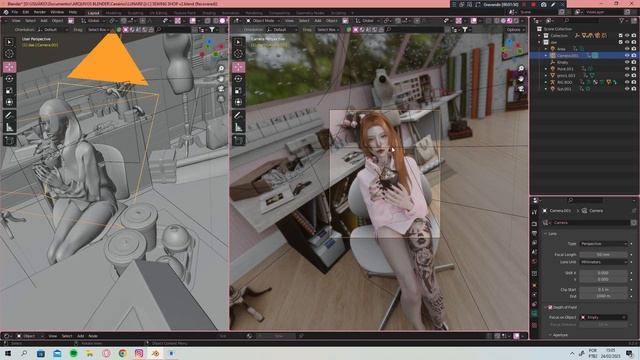
Task: Toggle visibility of Sun.001
Action: point(627,89)
